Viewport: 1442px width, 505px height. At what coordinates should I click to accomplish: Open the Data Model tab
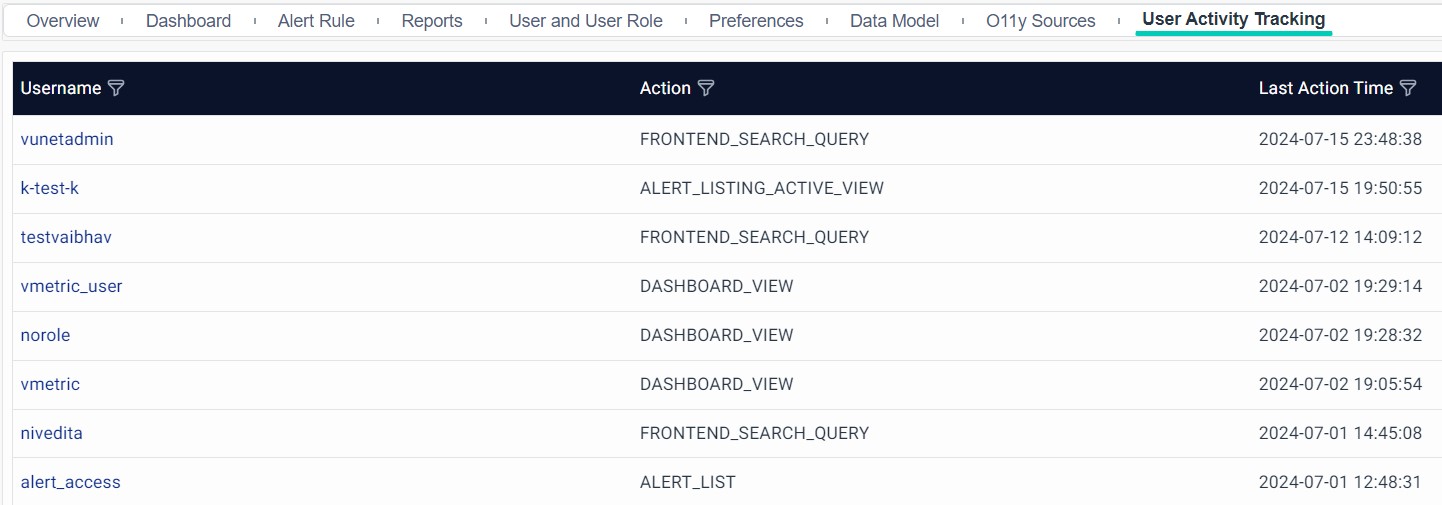point(894,21)
